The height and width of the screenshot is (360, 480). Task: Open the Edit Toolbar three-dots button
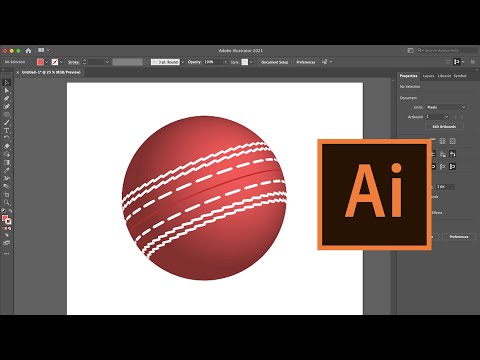point(7,254)
